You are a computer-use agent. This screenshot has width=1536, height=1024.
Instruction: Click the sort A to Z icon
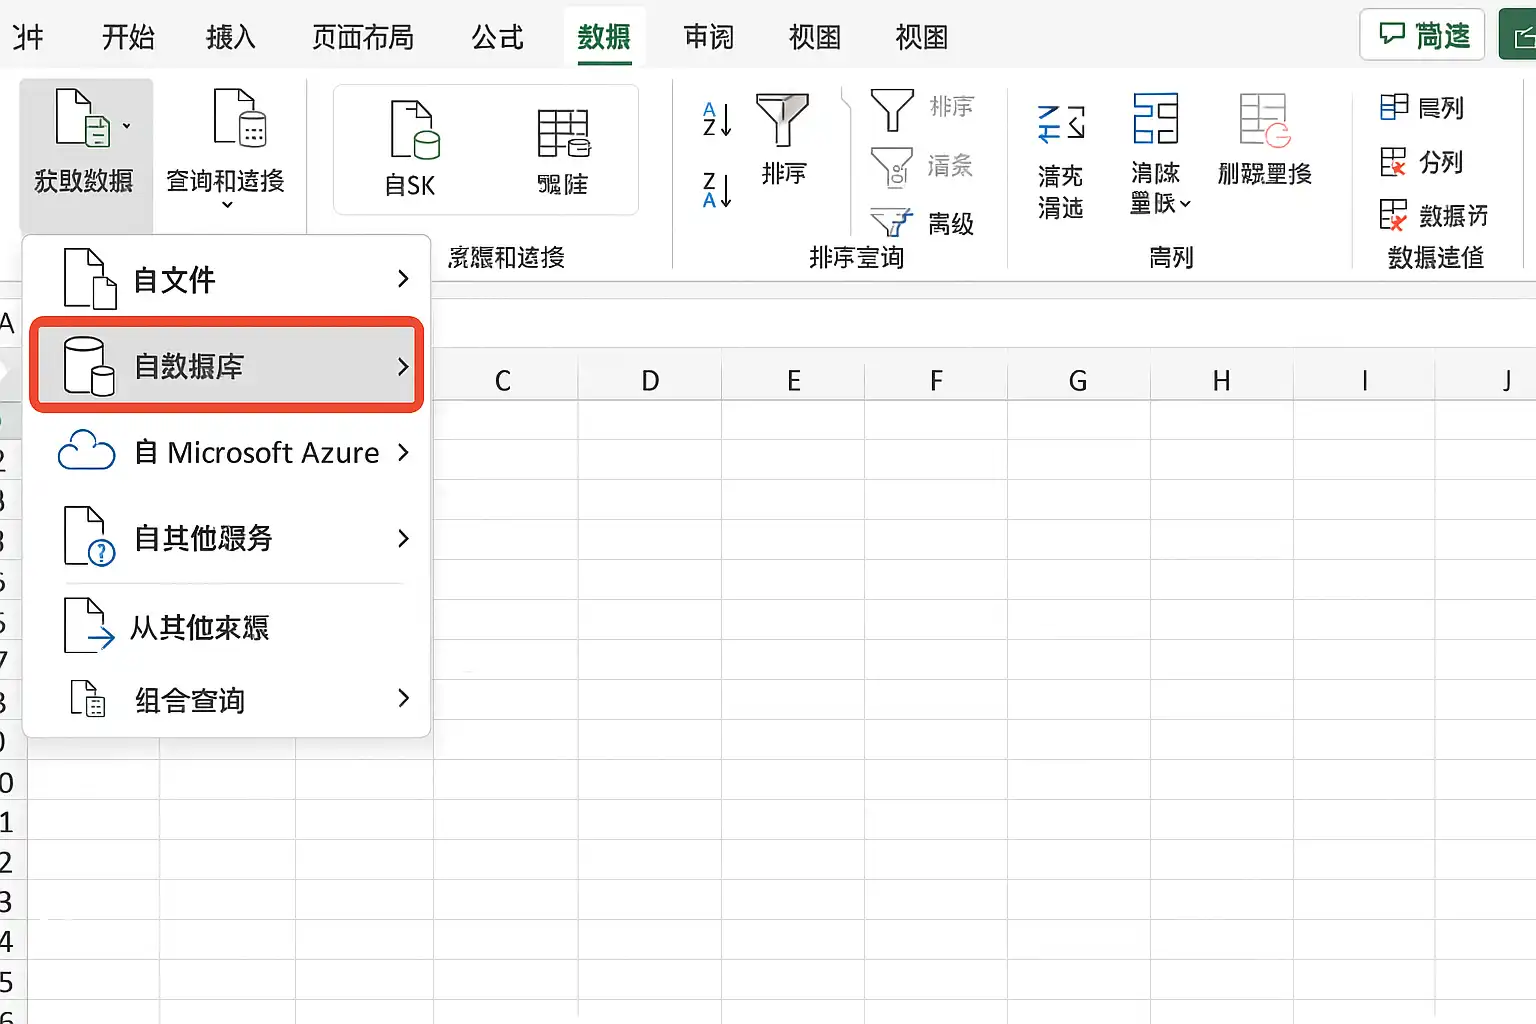717,119
